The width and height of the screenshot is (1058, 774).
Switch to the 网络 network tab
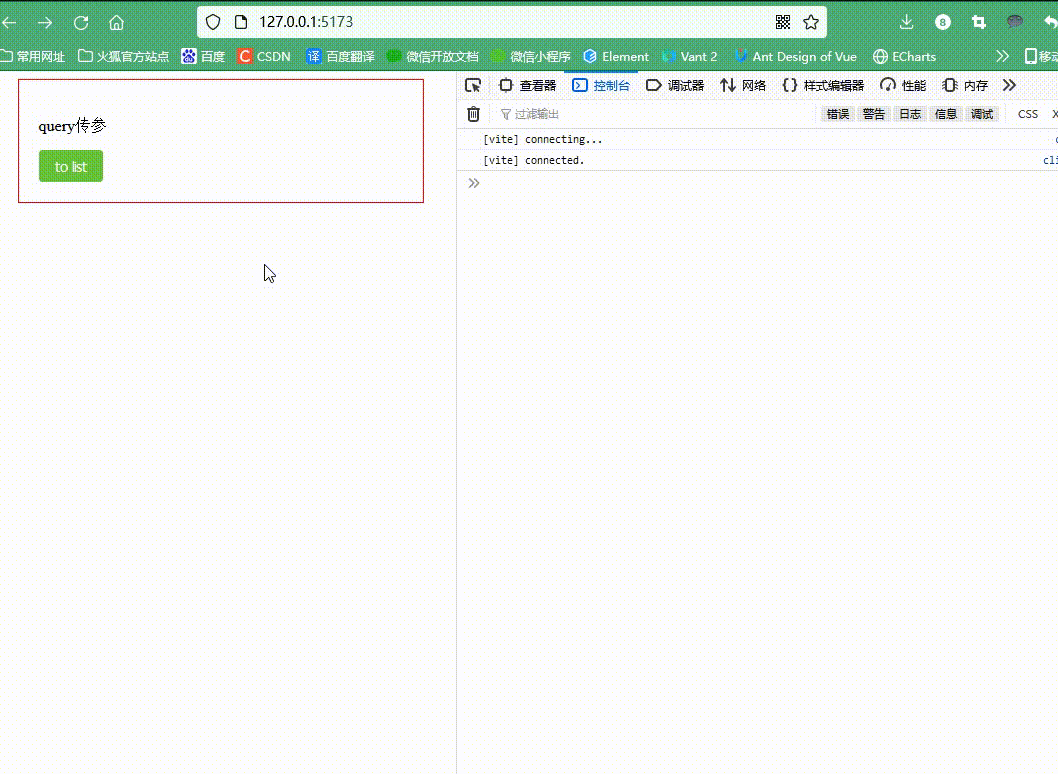(743, 85)
